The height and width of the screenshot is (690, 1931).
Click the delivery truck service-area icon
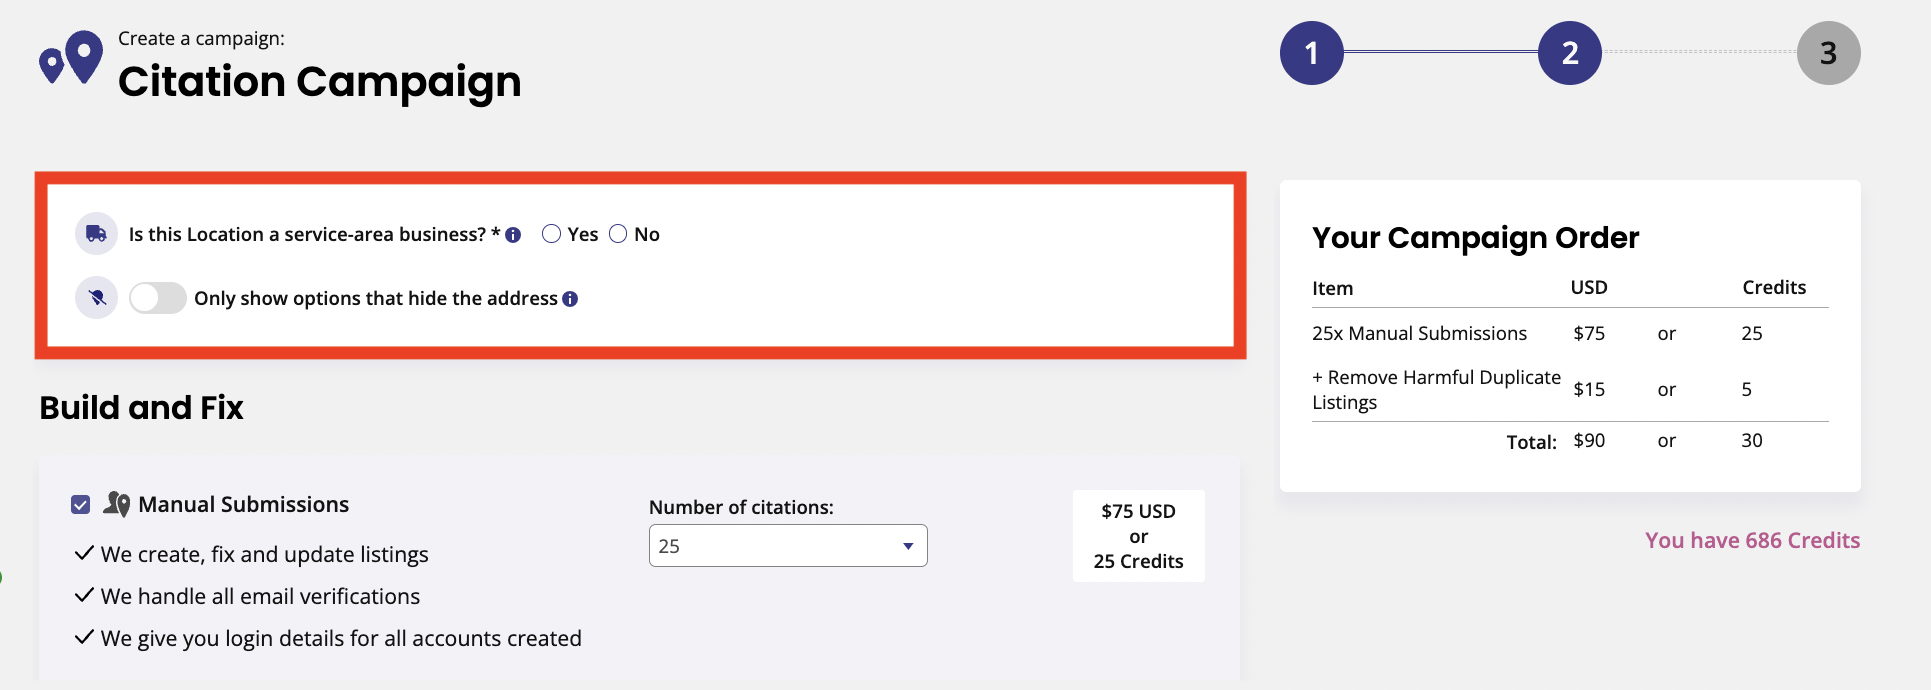[x=97, y=234]
